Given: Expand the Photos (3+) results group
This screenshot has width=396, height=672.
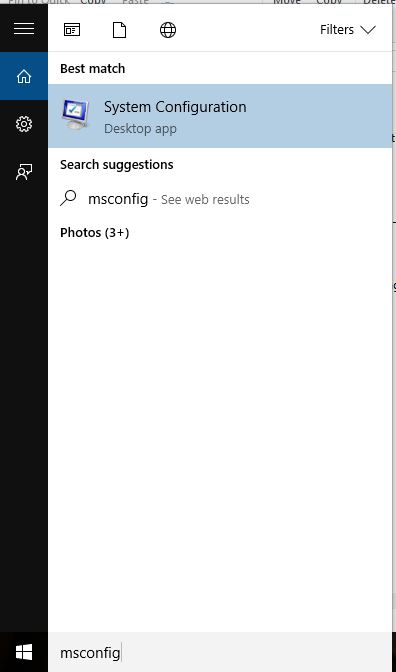Looking at the screenshot, I should [x=95, y=233].
